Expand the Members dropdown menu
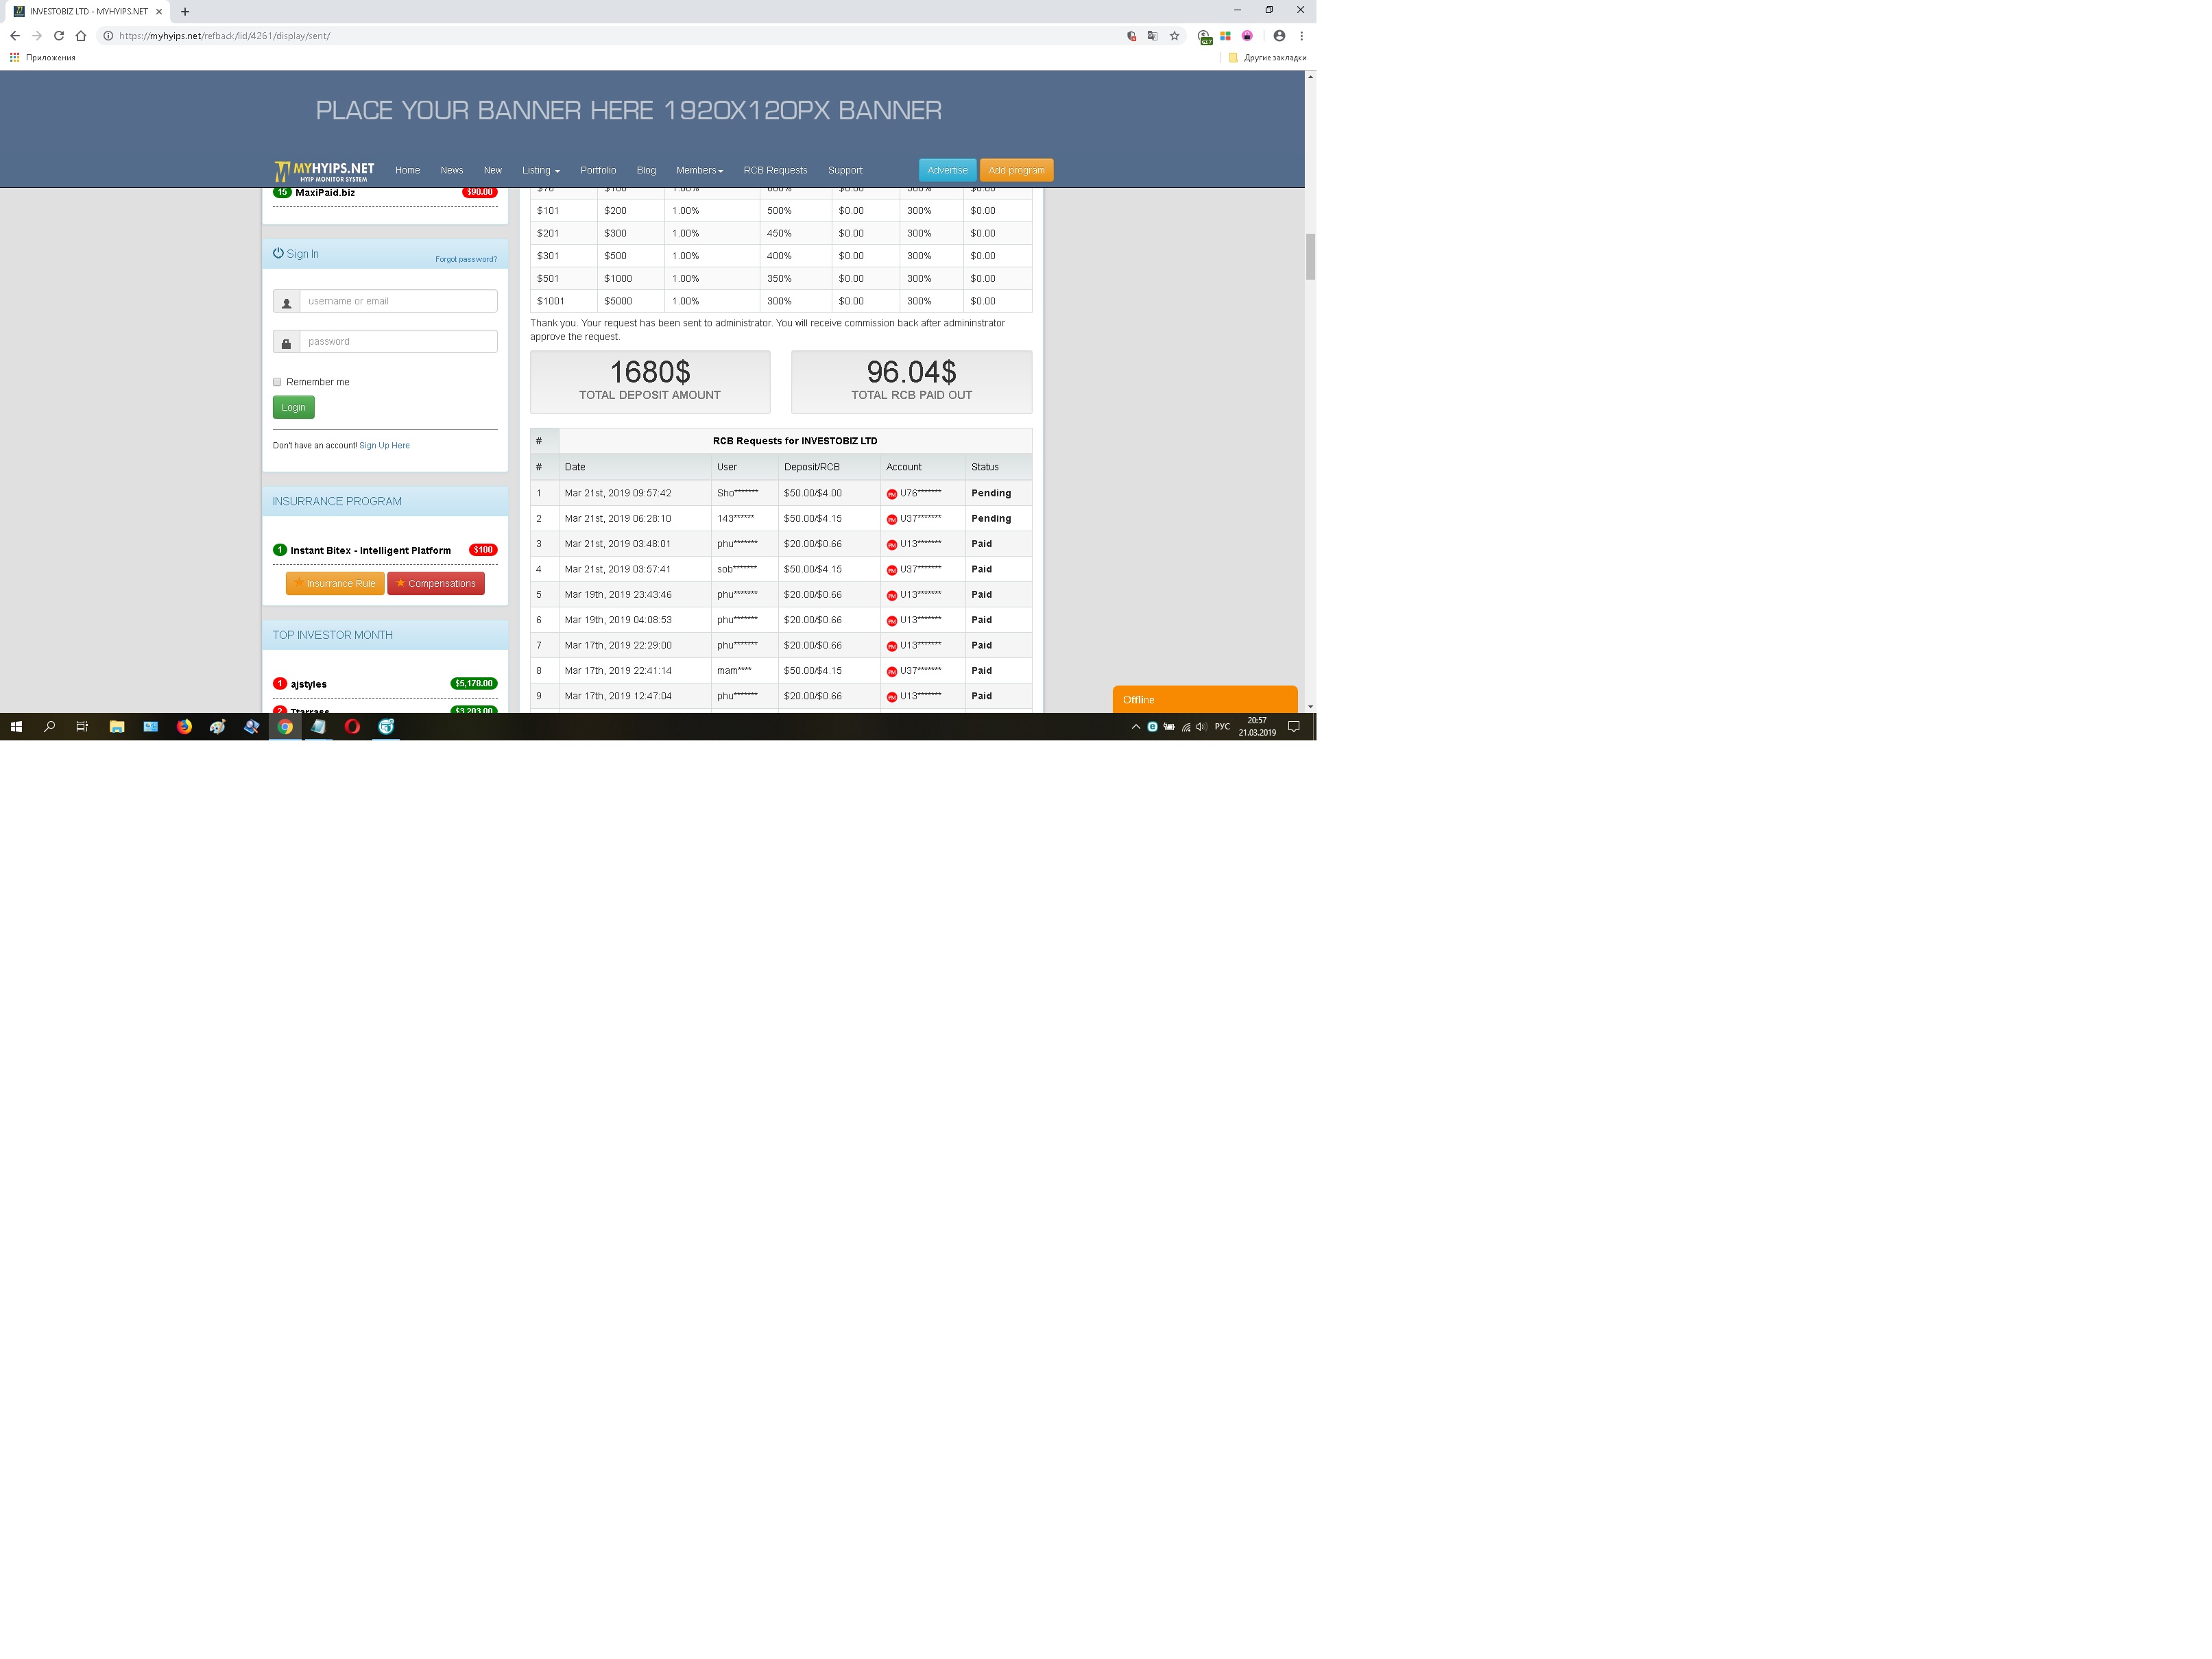This screenshot has height=1659, width=2212. [699, 170]
